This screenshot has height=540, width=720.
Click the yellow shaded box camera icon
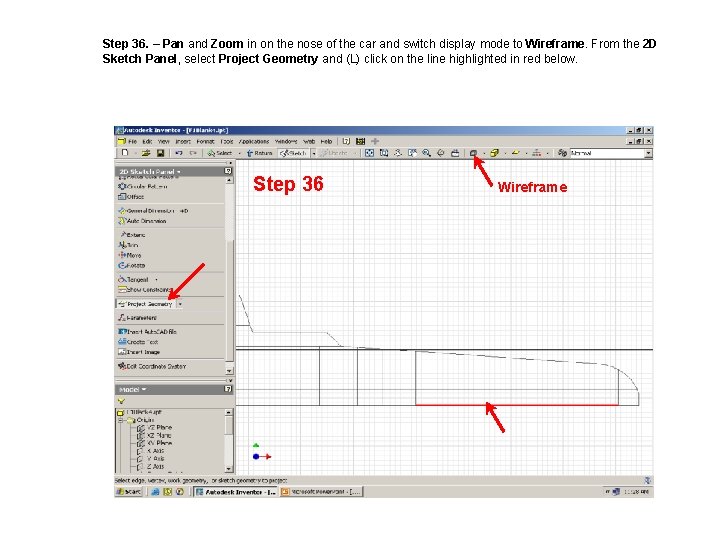tap(494, 153)
